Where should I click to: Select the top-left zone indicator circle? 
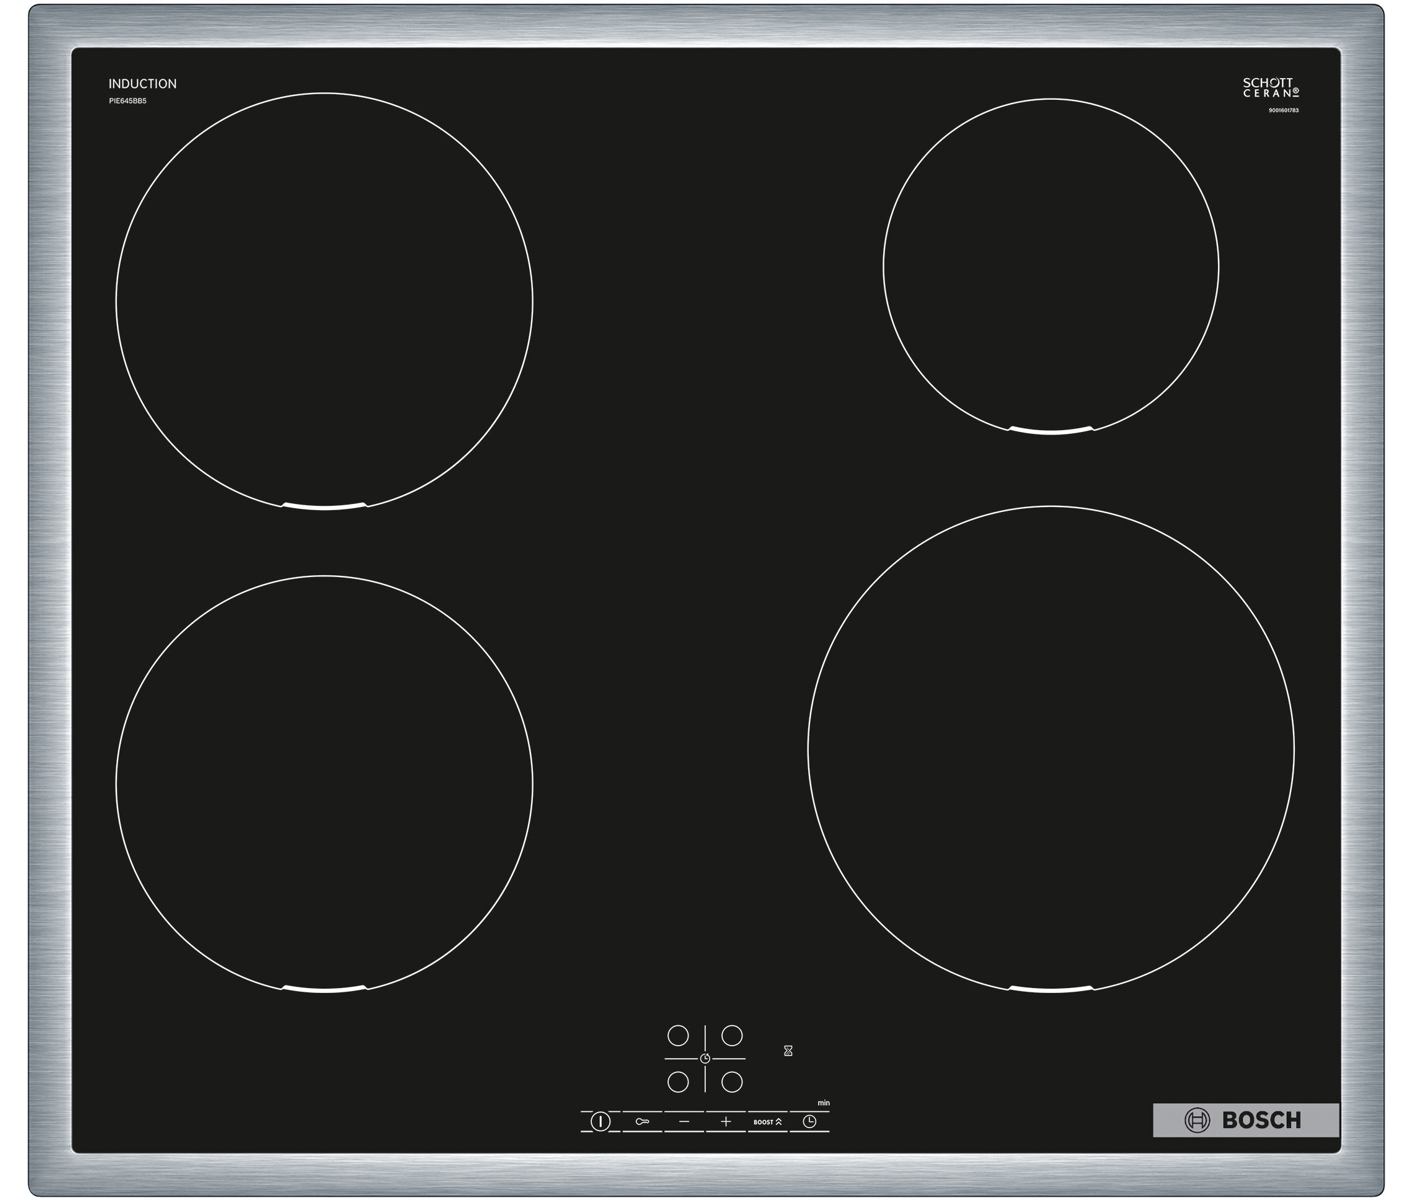pyautogui.click(x=678, y=1036)
